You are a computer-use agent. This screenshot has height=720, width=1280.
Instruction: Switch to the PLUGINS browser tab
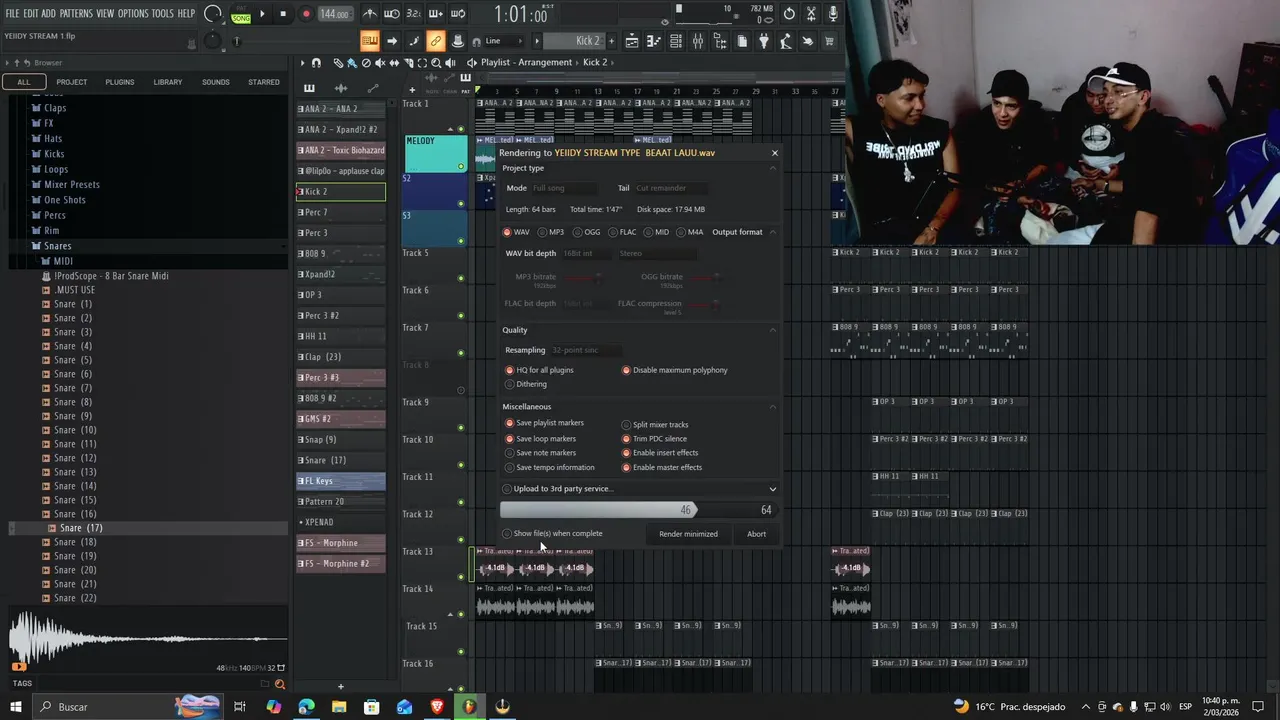120,82
